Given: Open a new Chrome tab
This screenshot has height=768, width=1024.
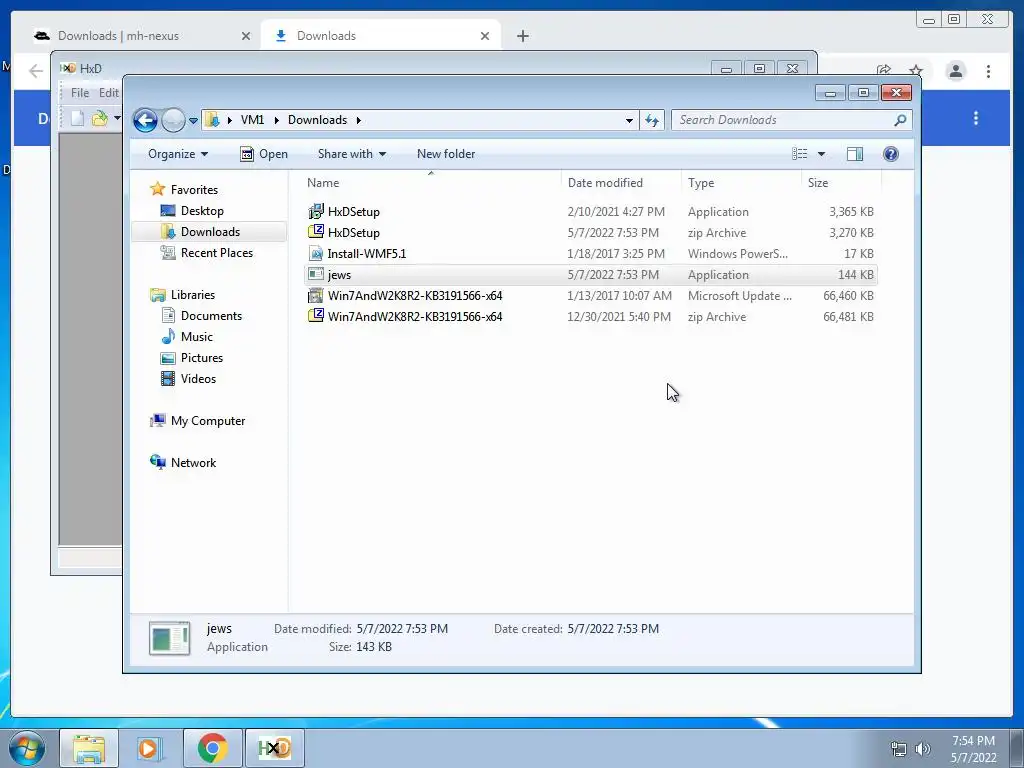Looking at the screenshot, I should (x=522, y=36).
